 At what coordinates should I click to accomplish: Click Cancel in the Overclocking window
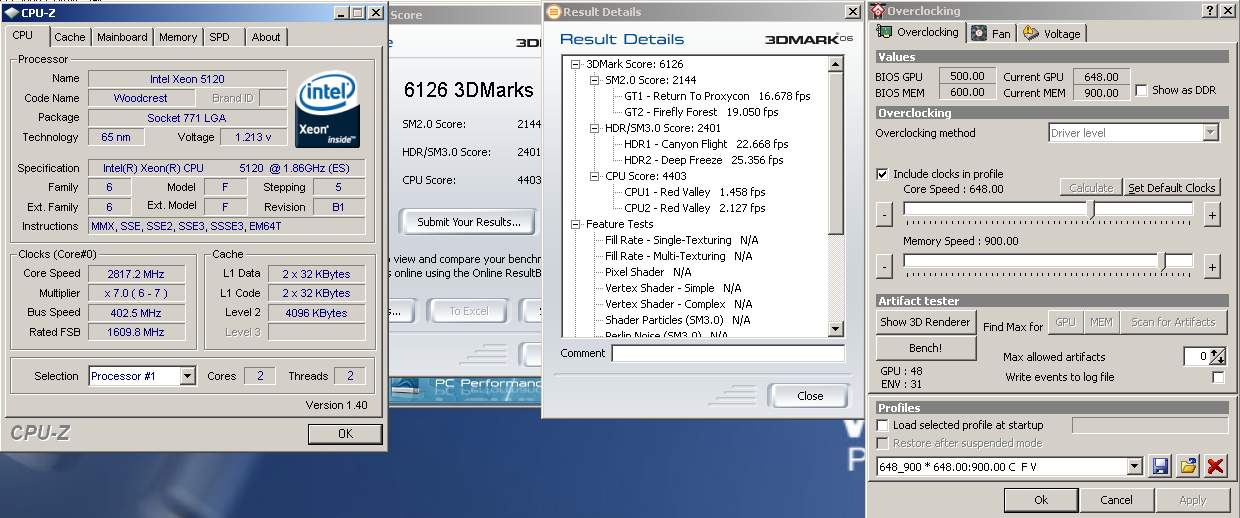1116,500
